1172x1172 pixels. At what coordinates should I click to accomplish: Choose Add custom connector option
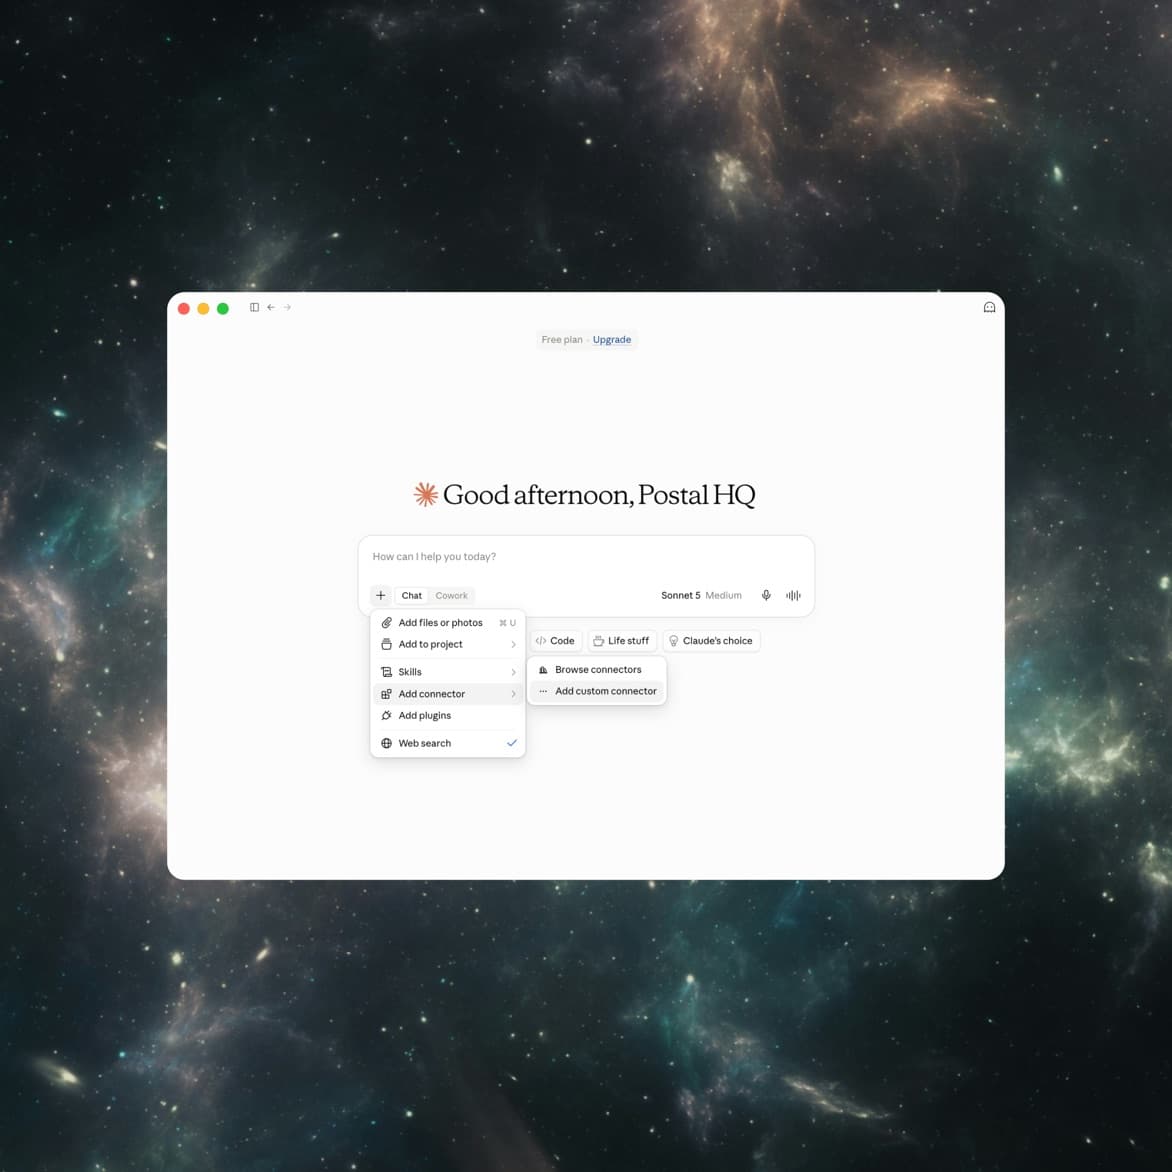[596, 691]
